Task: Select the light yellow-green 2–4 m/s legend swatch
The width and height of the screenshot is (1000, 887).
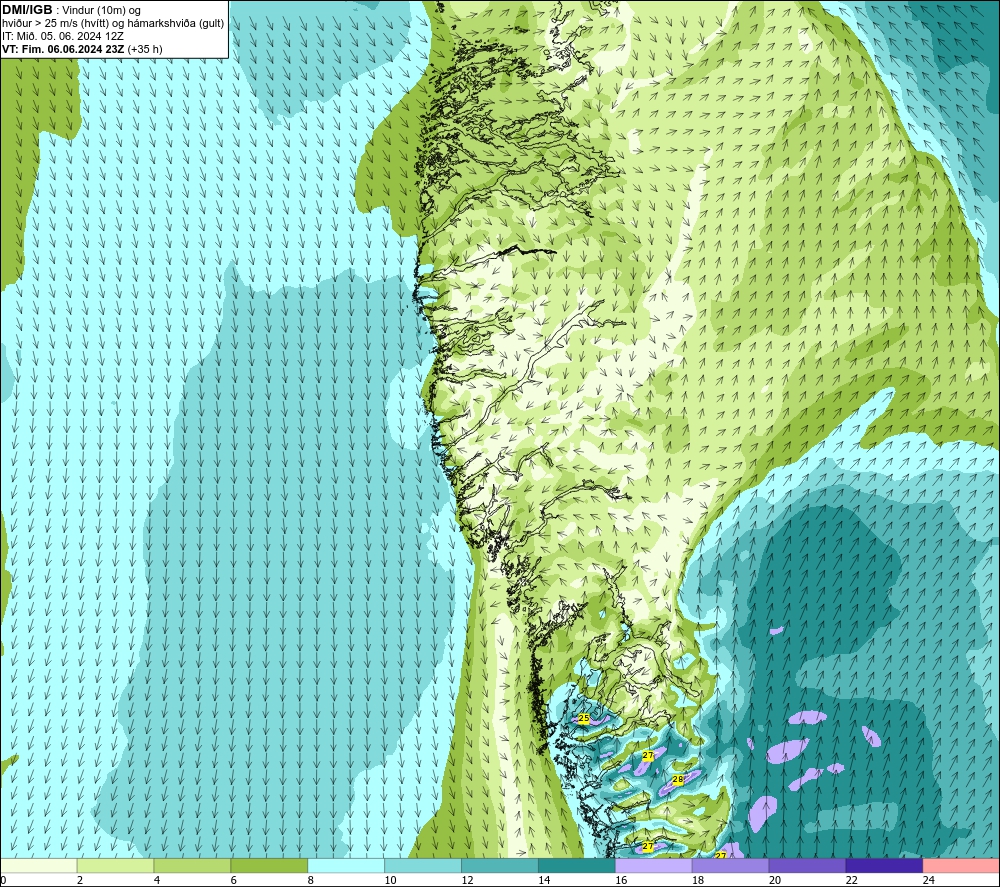Action: [115, 865]
